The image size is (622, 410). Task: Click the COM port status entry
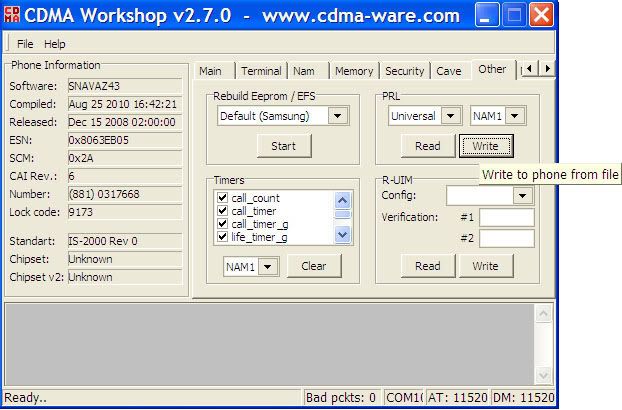(x=404, y=398)
